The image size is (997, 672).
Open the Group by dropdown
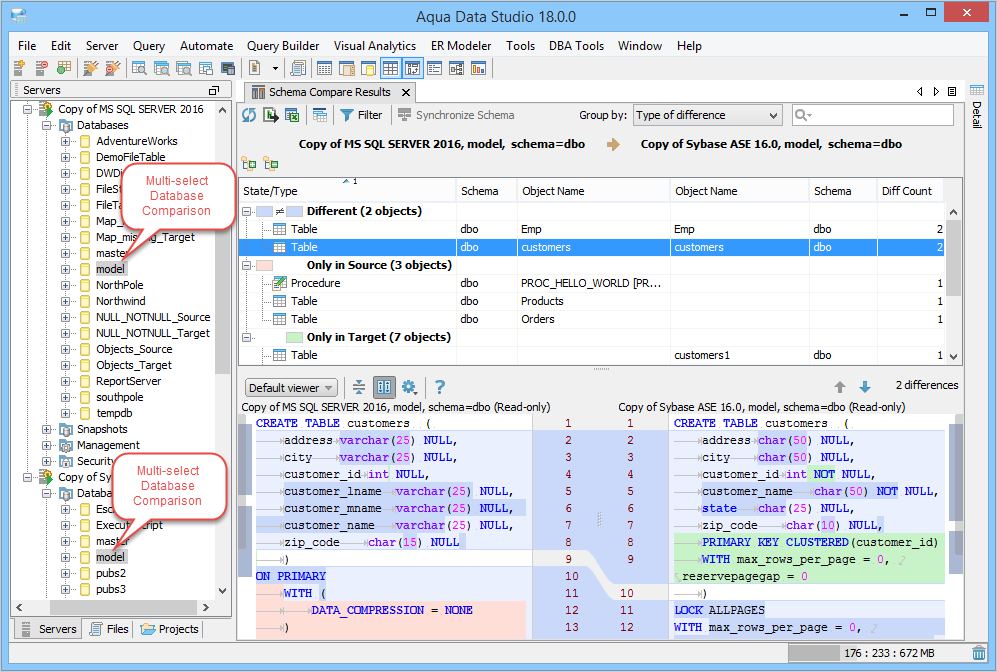[x=707, y=115]
